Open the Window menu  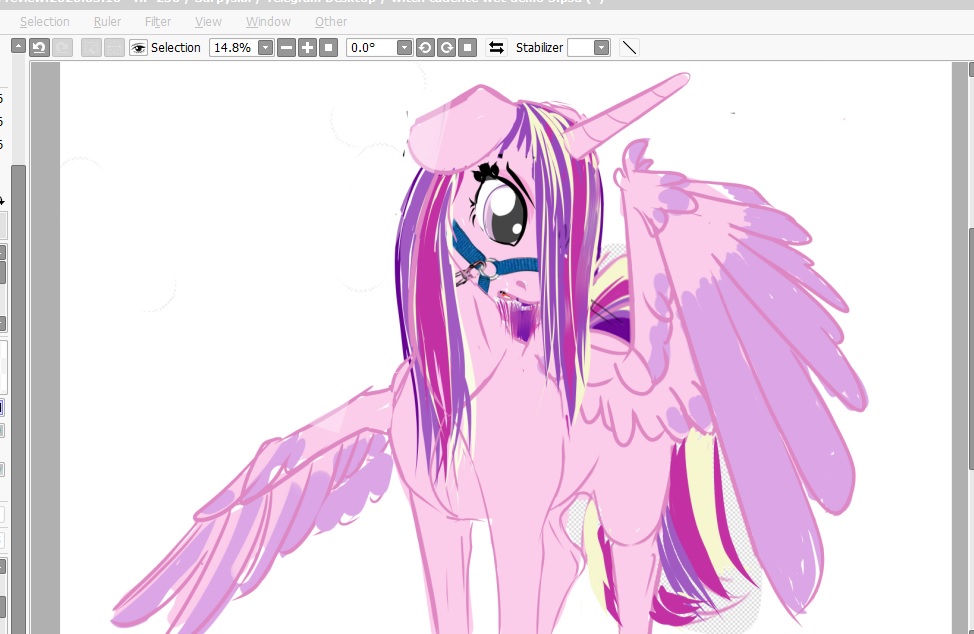point(268,22)
